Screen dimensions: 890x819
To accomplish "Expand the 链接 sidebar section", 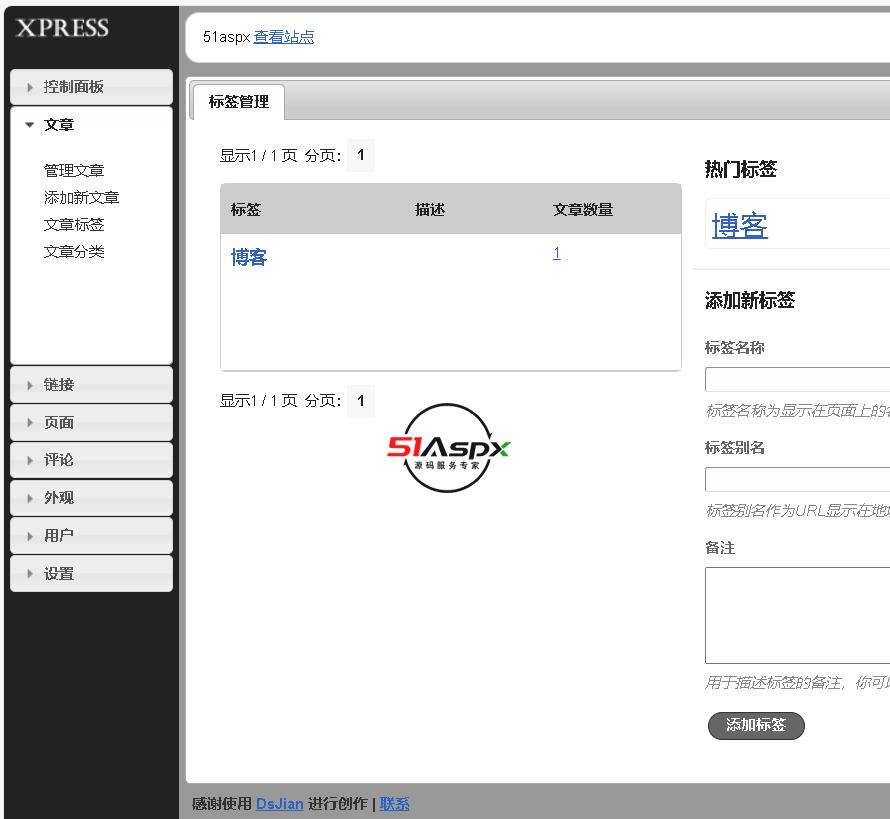I will click(x=91, y=385).
